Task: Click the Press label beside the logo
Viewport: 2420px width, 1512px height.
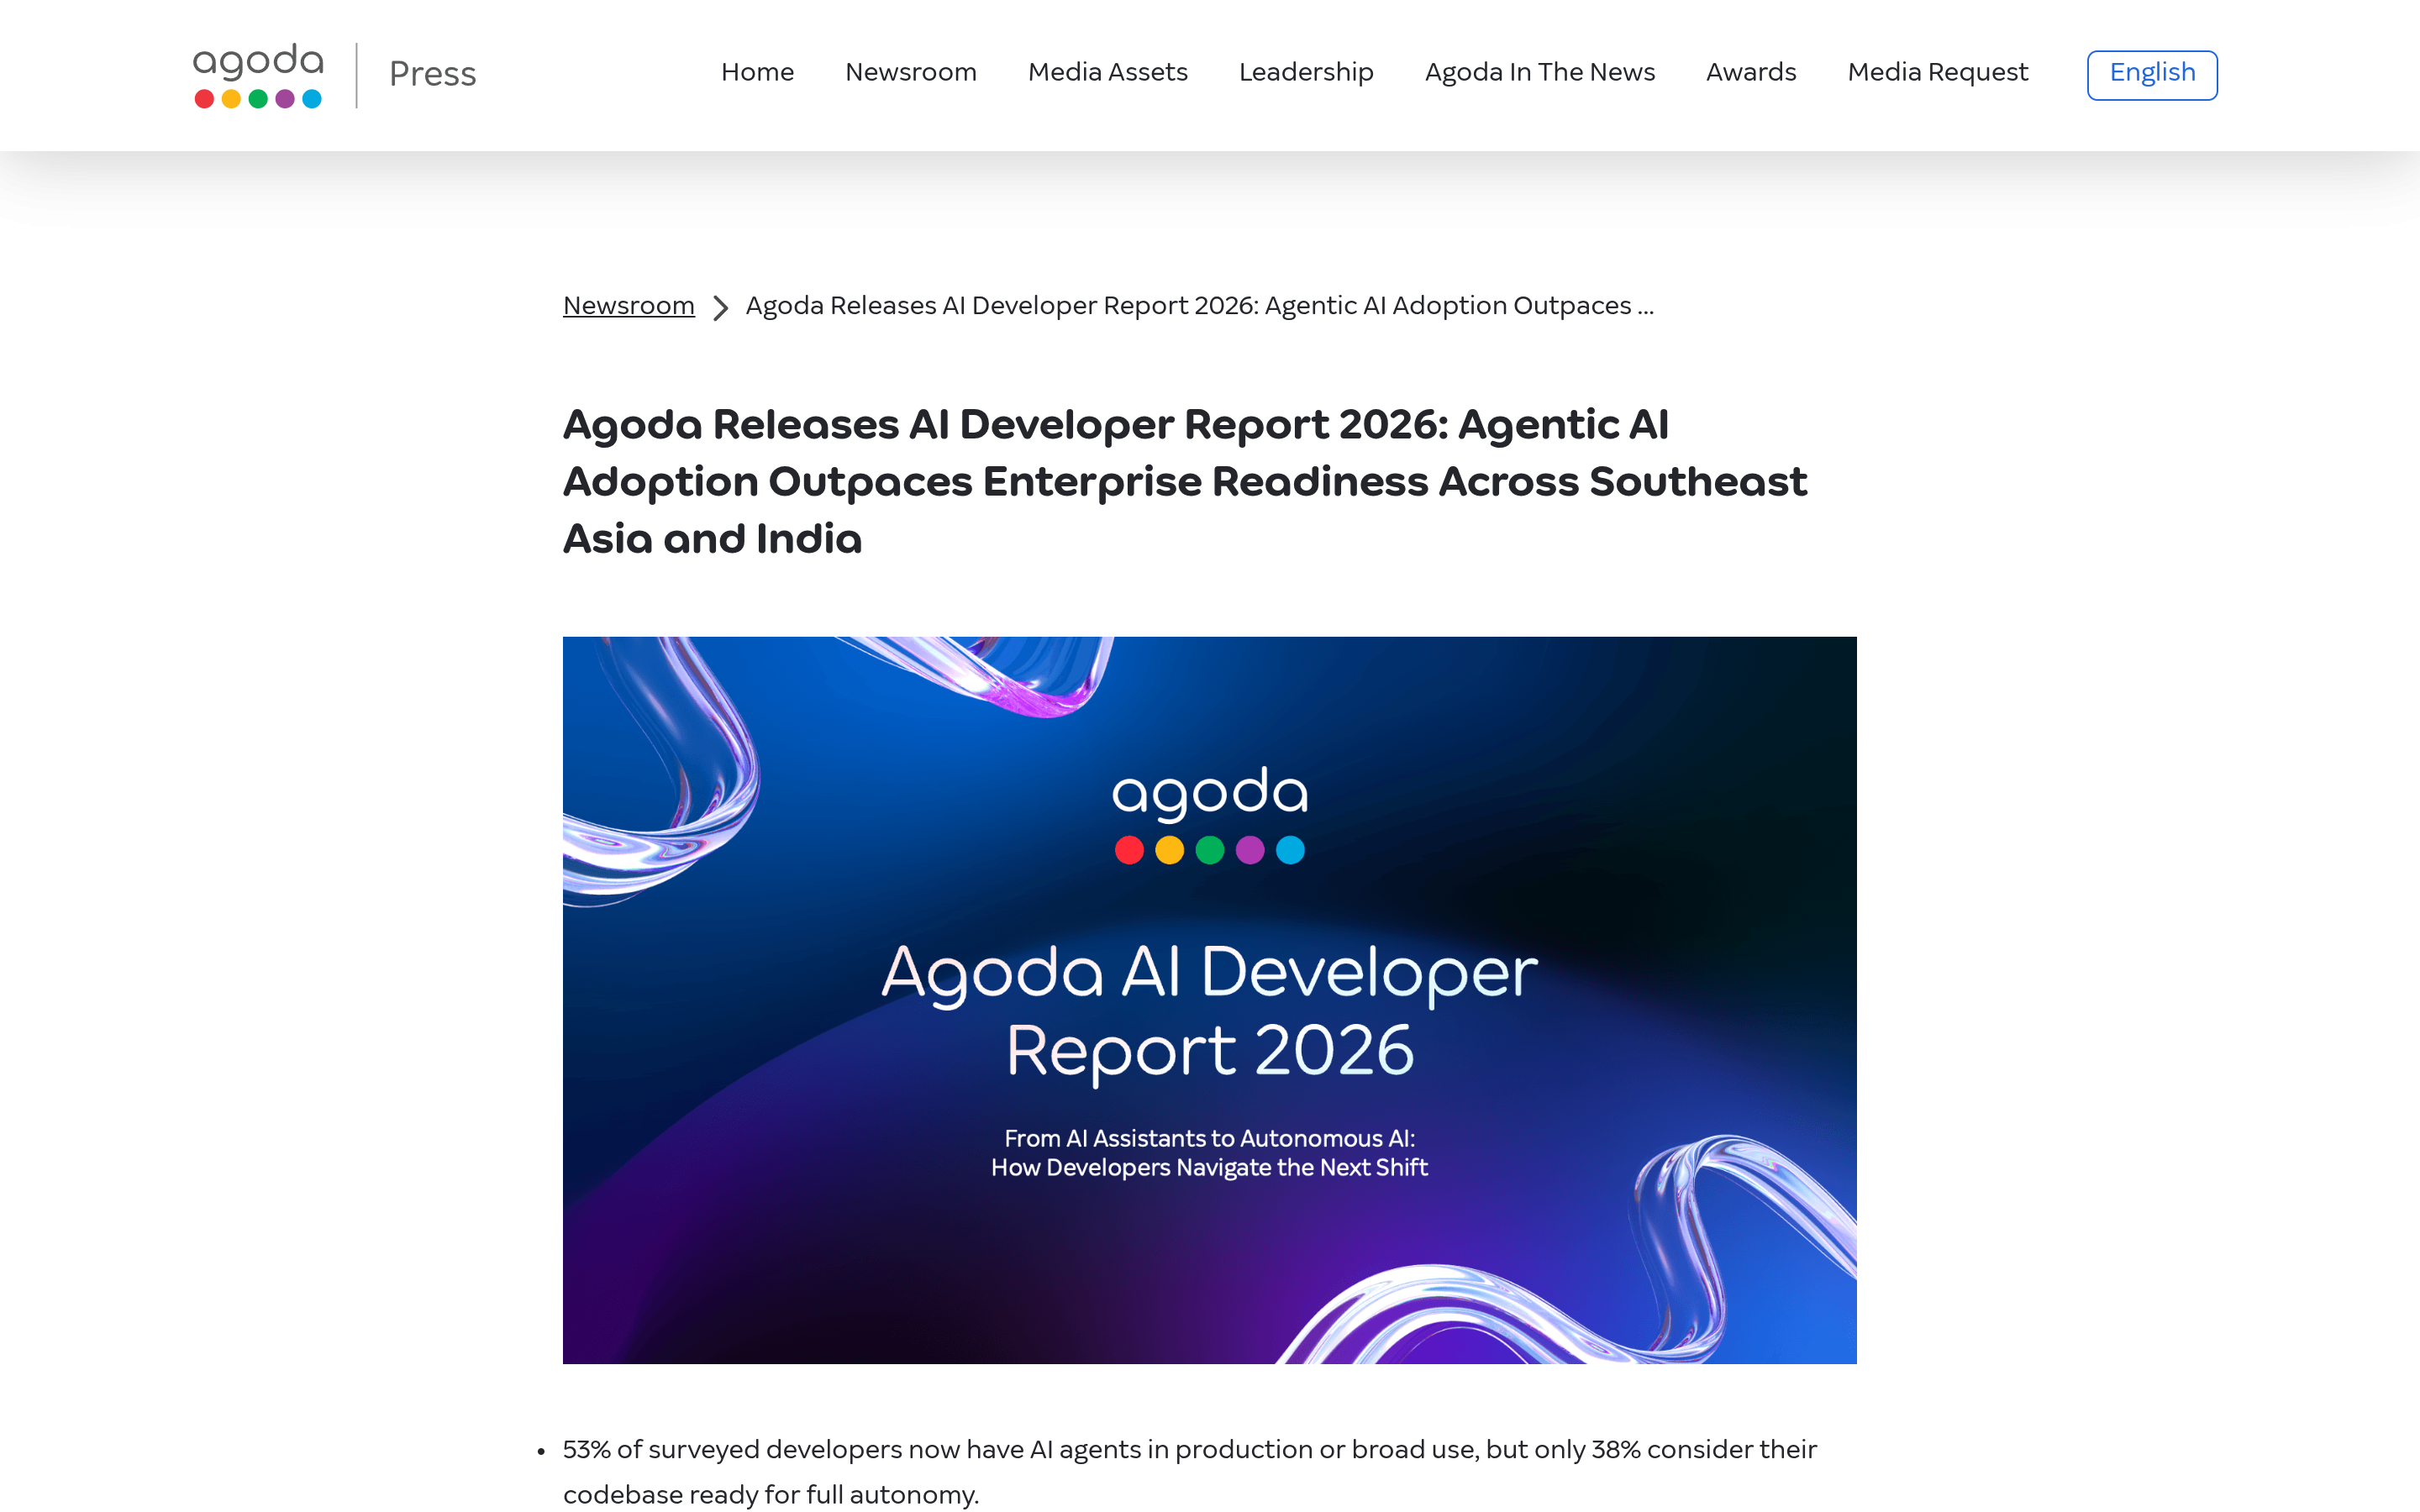Action: tap(432, 74)
